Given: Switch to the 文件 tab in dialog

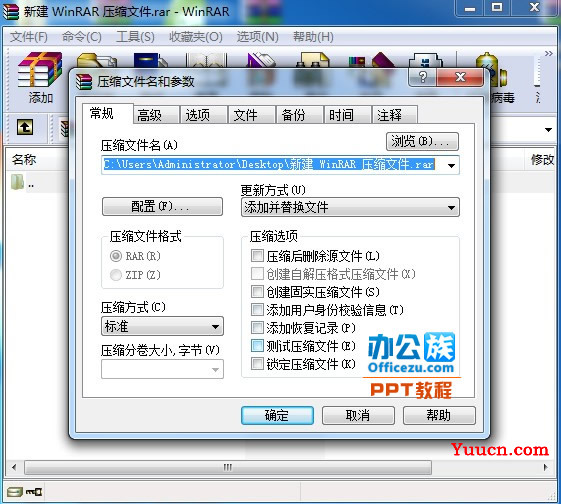Looking at the screenshot, I should 252,115.
